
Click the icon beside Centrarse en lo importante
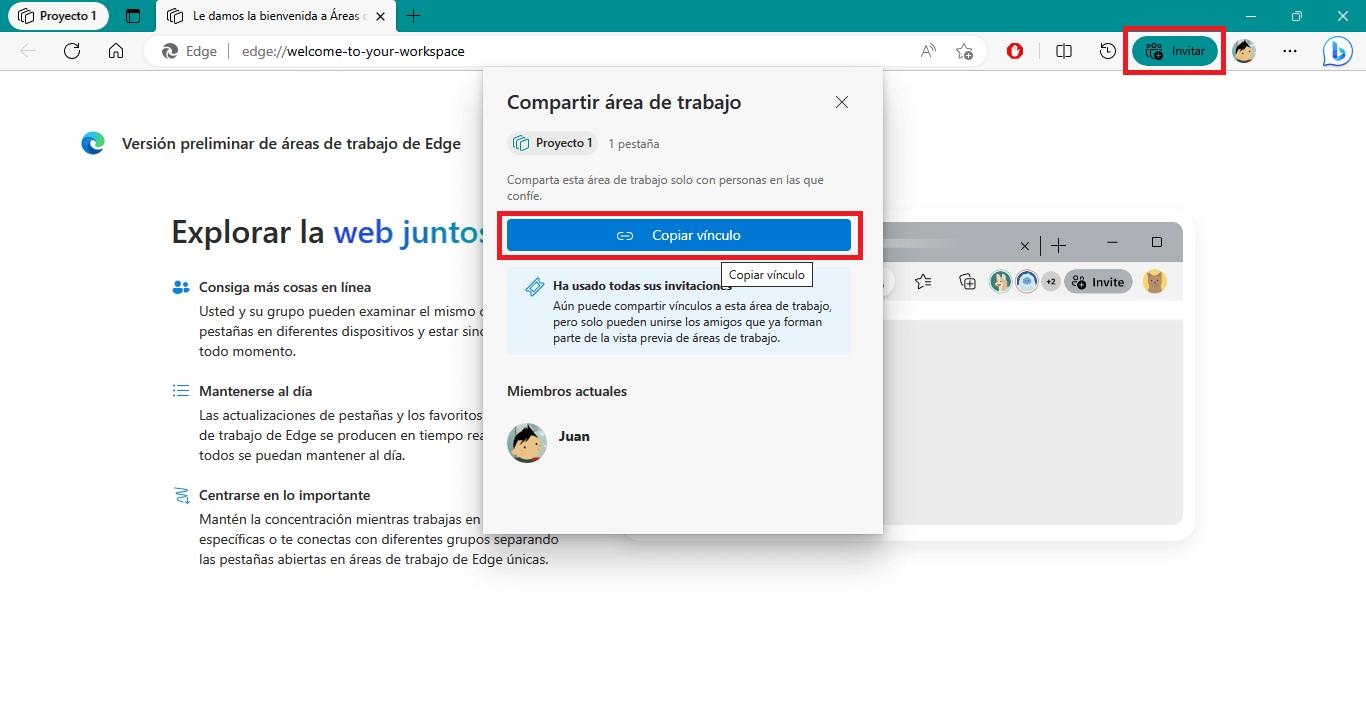[x=181, y=495]
